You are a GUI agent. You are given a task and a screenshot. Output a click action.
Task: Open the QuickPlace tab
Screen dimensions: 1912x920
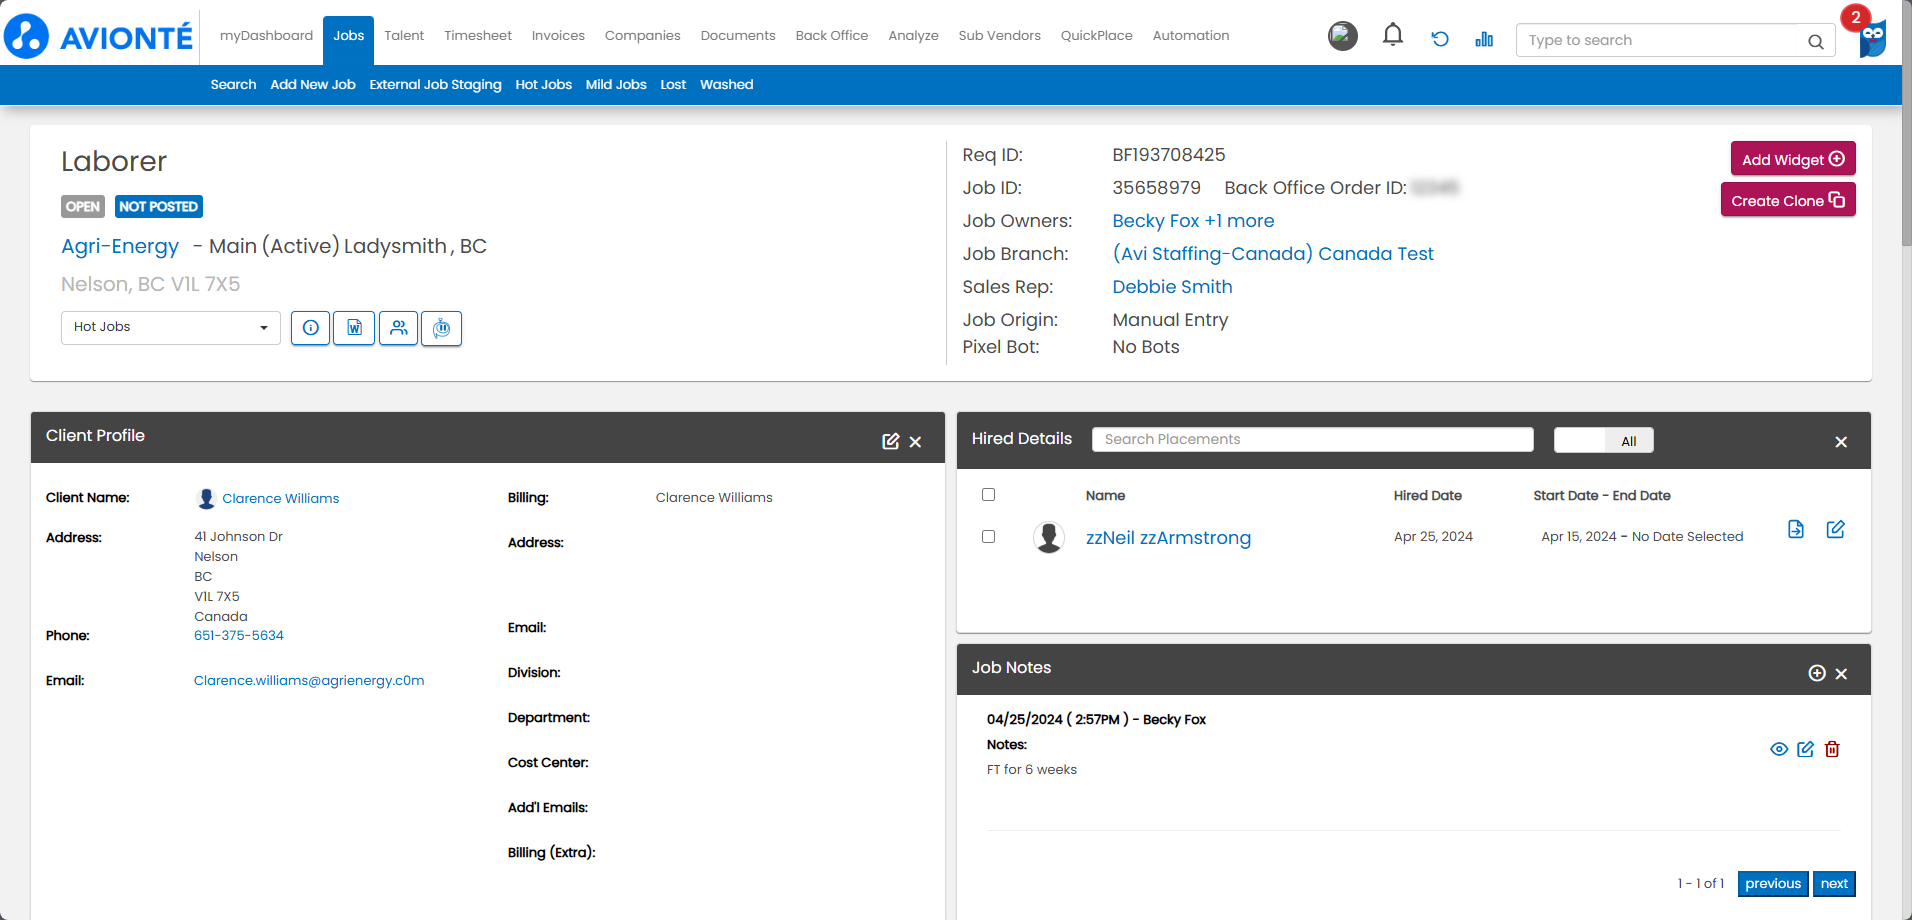(x=1096, y=36)
